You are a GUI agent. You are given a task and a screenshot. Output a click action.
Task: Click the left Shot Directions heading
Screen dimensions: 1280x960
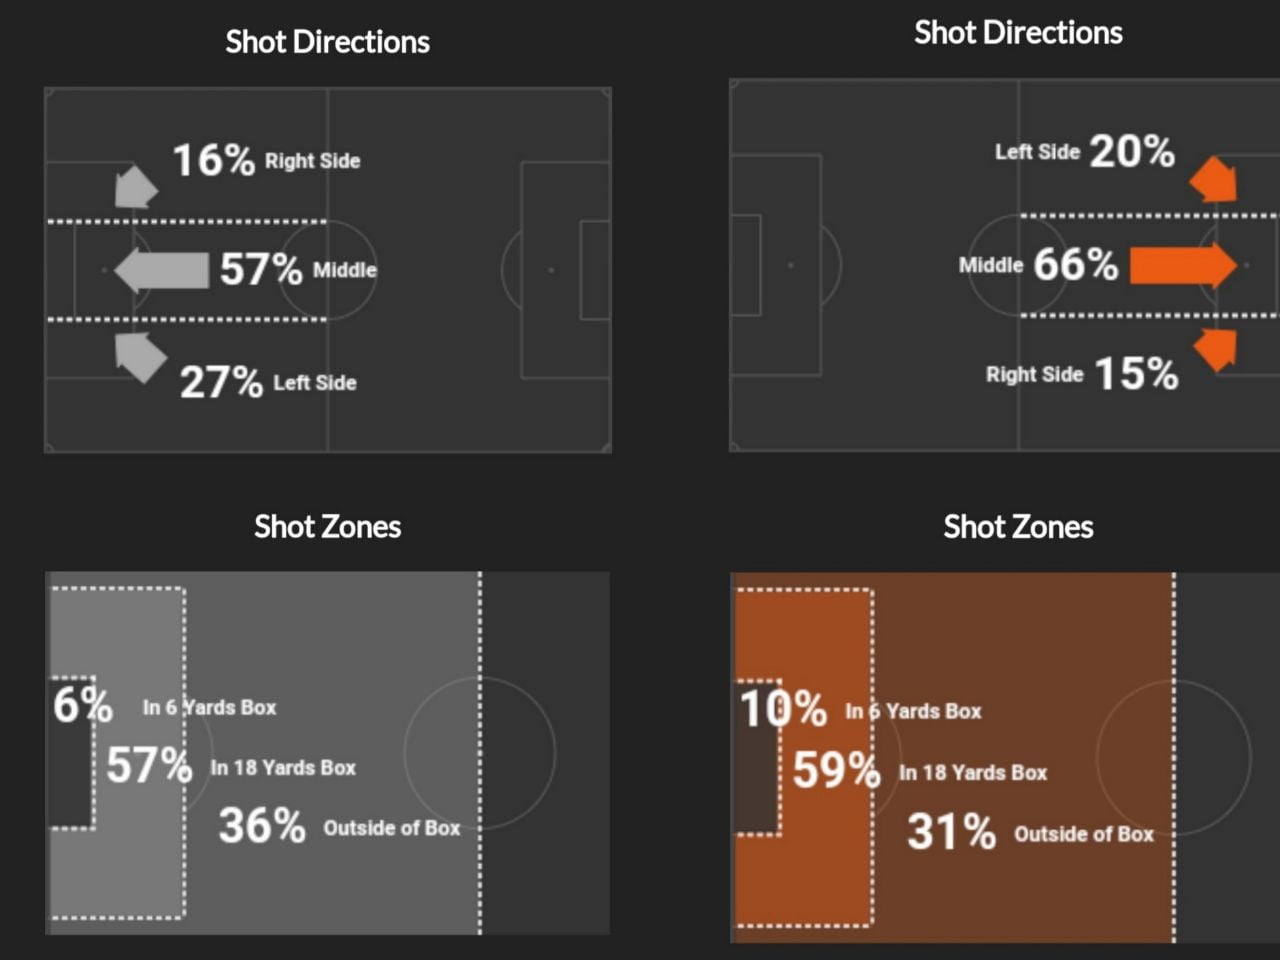(327, 42)
